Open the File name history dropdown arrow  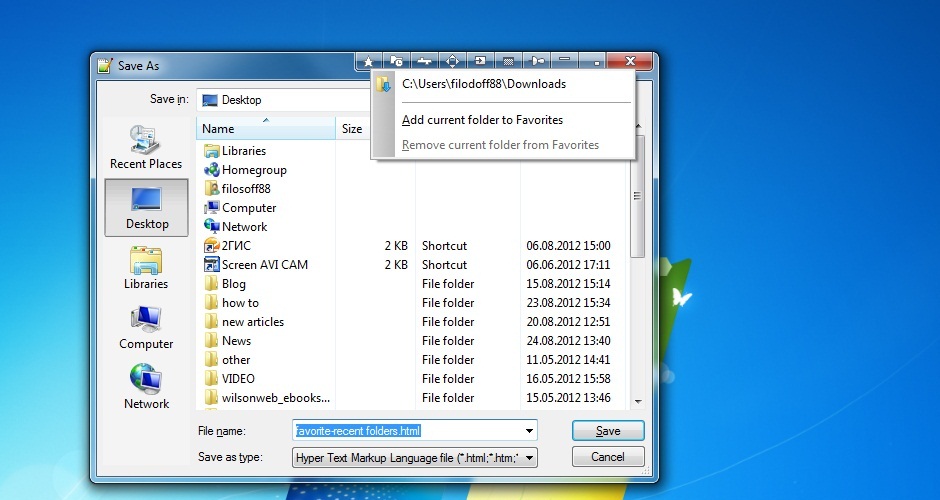click(529, 431)
